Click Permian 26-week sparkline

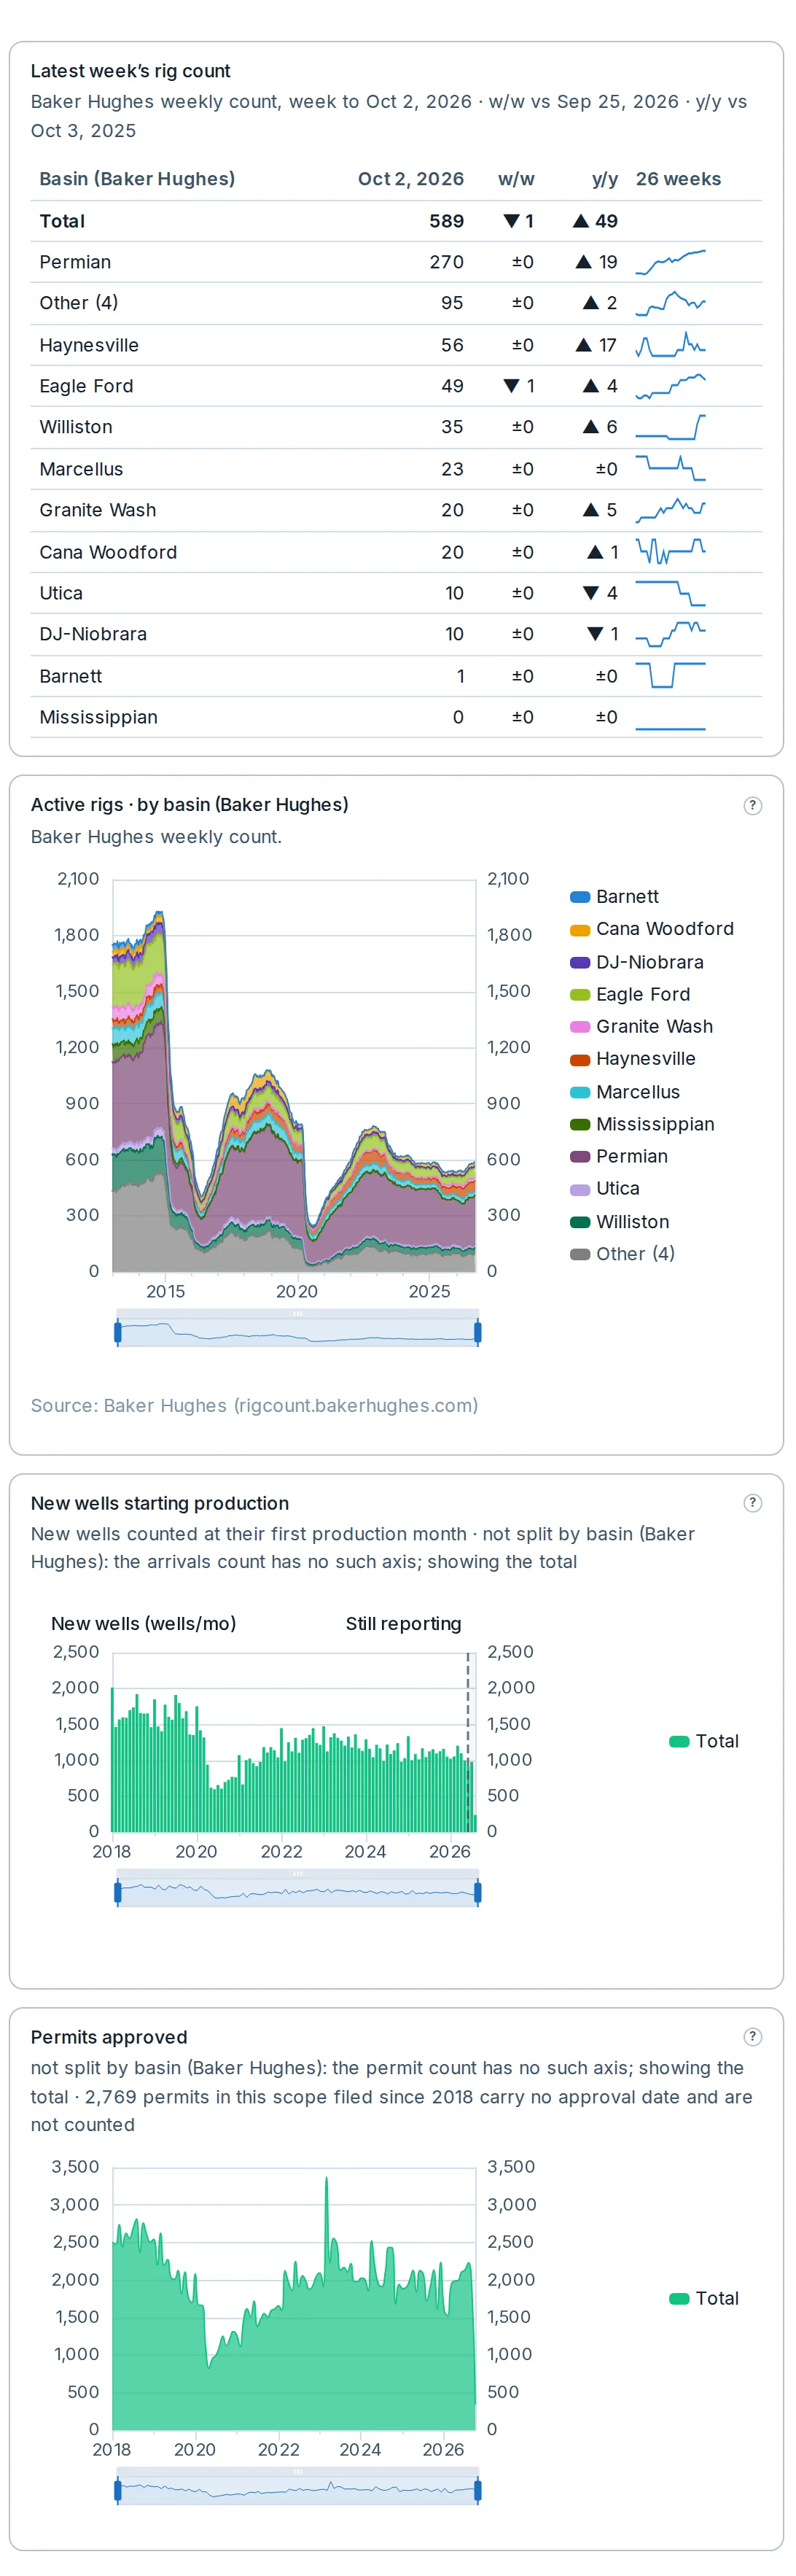click(670, 262)
